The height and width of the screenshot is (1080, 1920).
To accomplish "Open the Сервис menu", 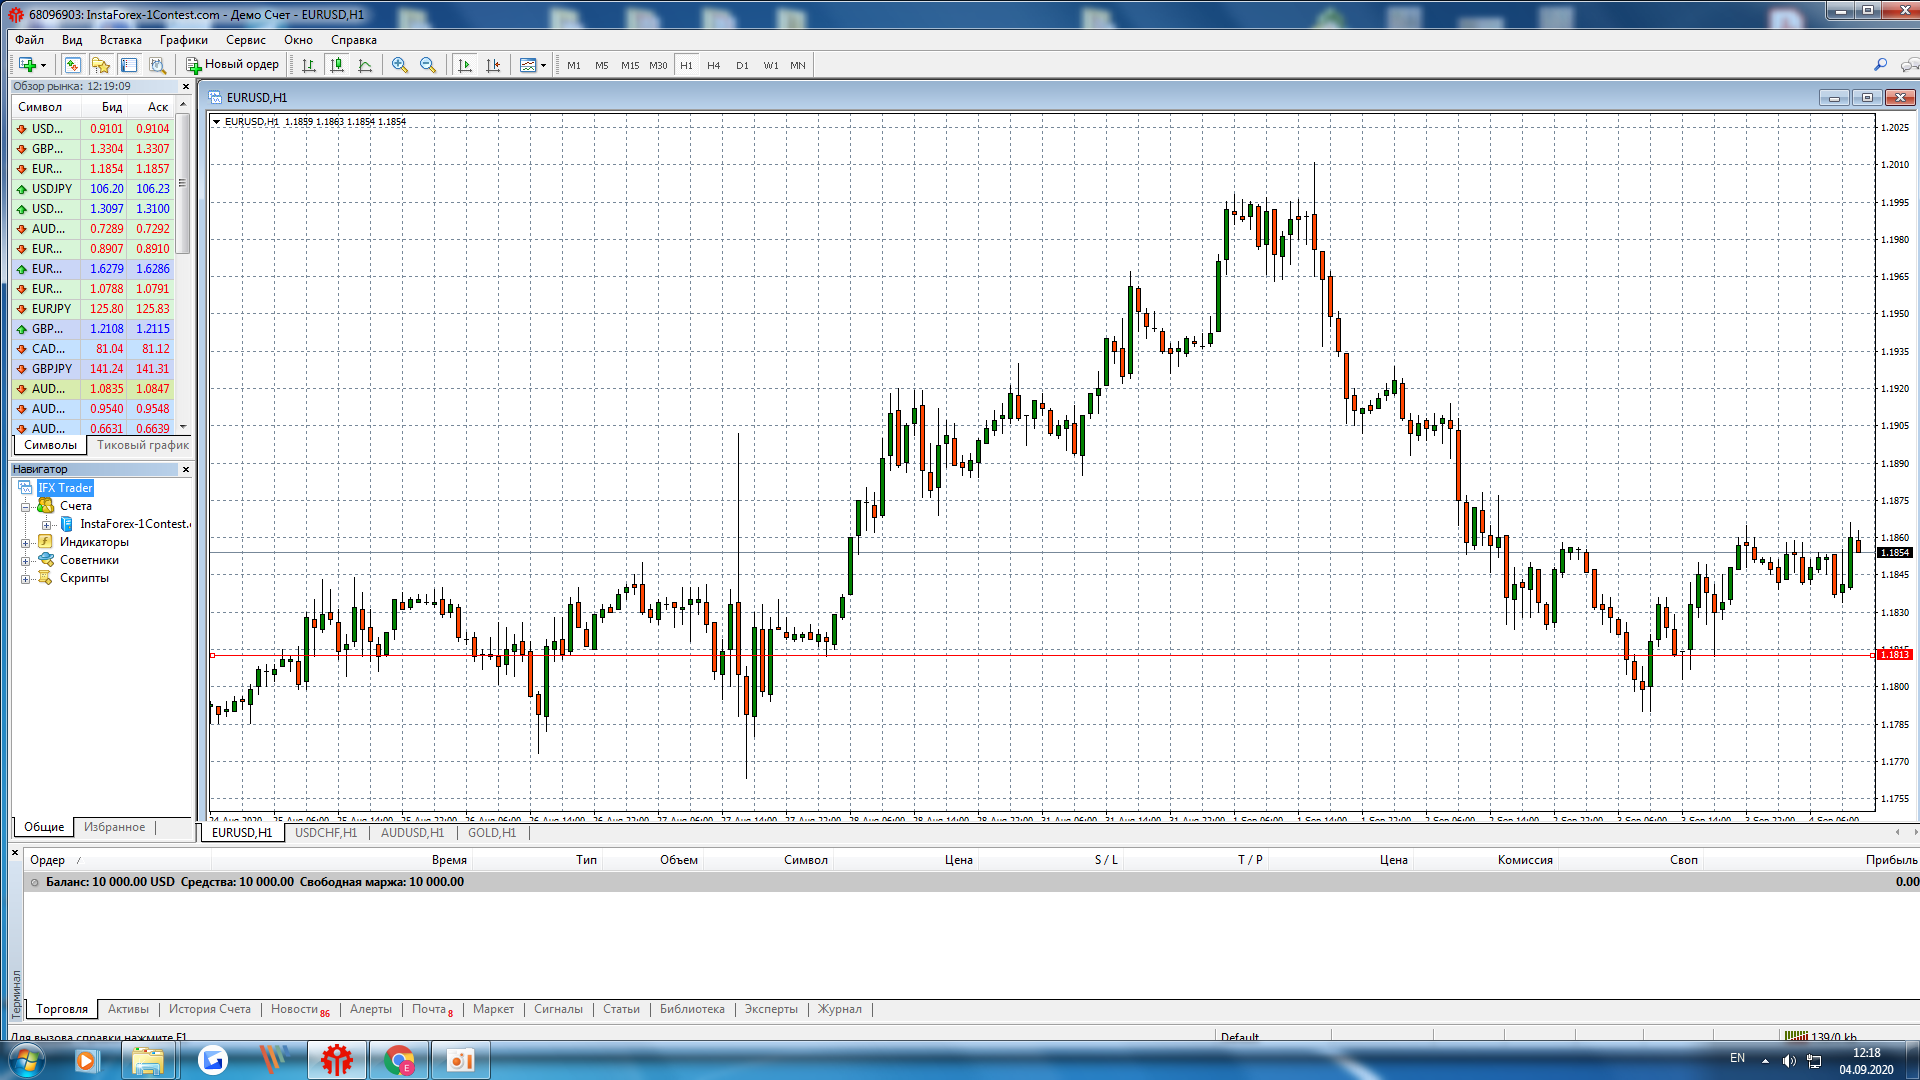I will coord(245,40).
